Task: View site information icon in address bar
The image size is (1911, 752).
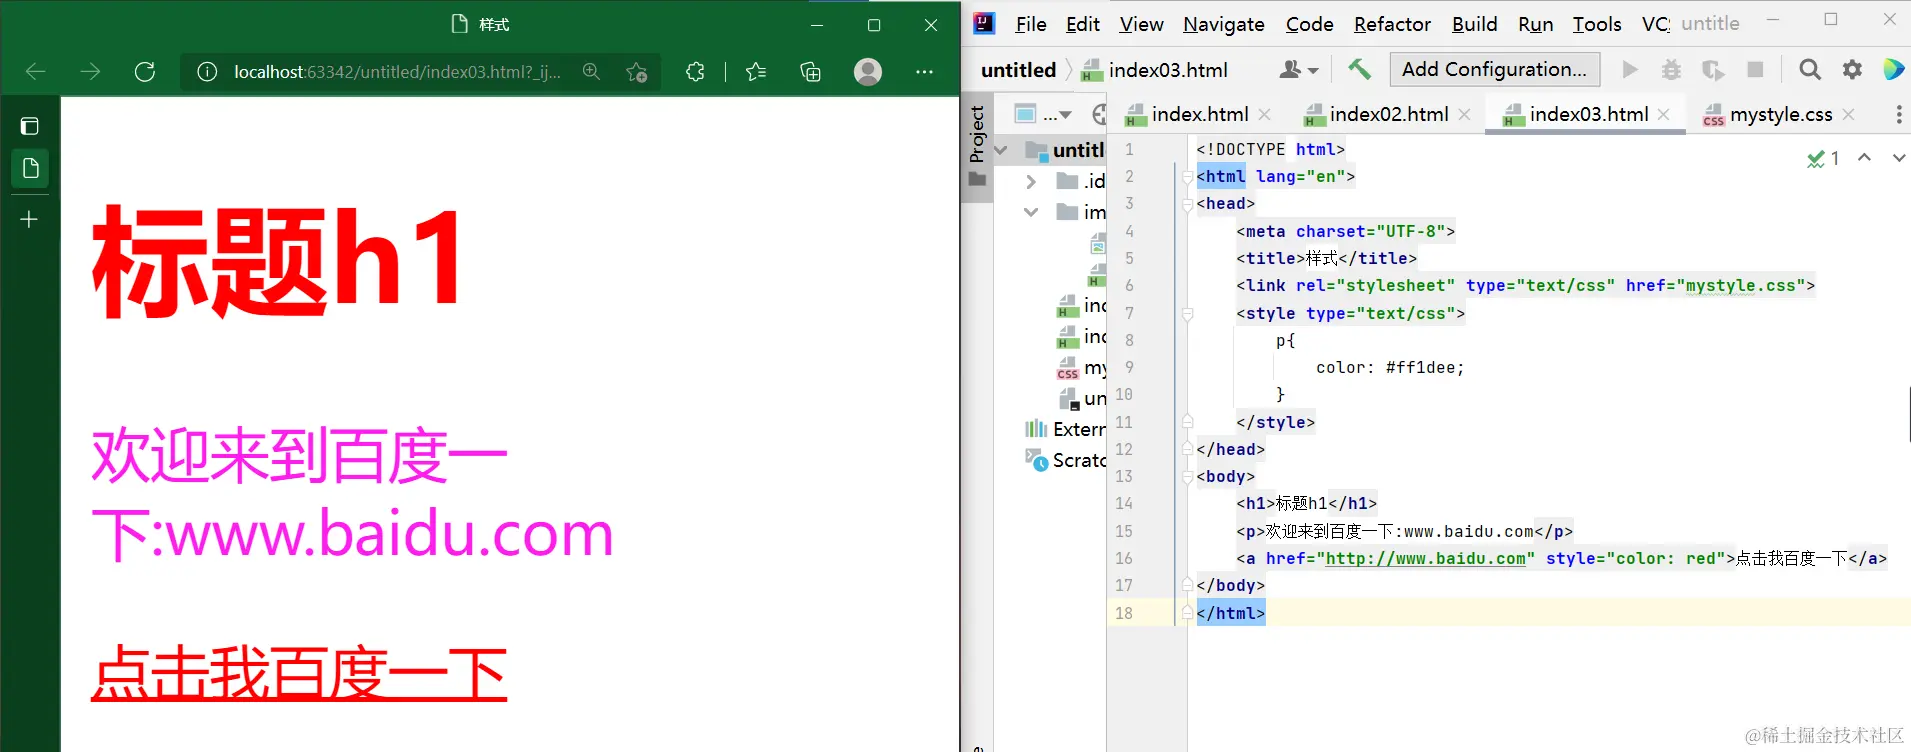Action: coord(207,72)
